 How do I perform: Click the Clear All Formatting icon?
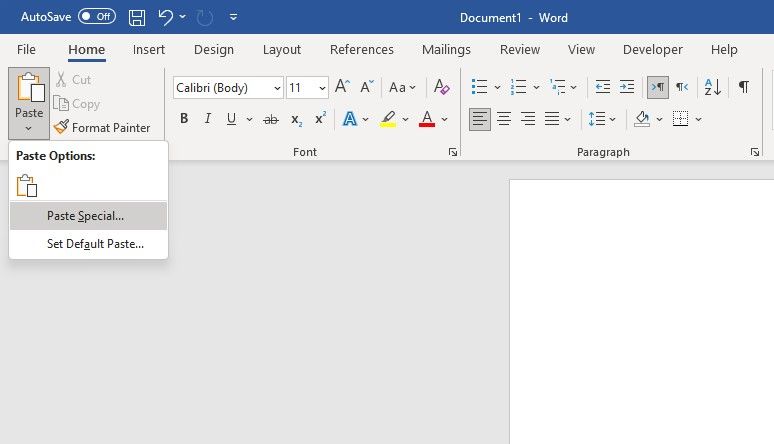click(442, 88)
